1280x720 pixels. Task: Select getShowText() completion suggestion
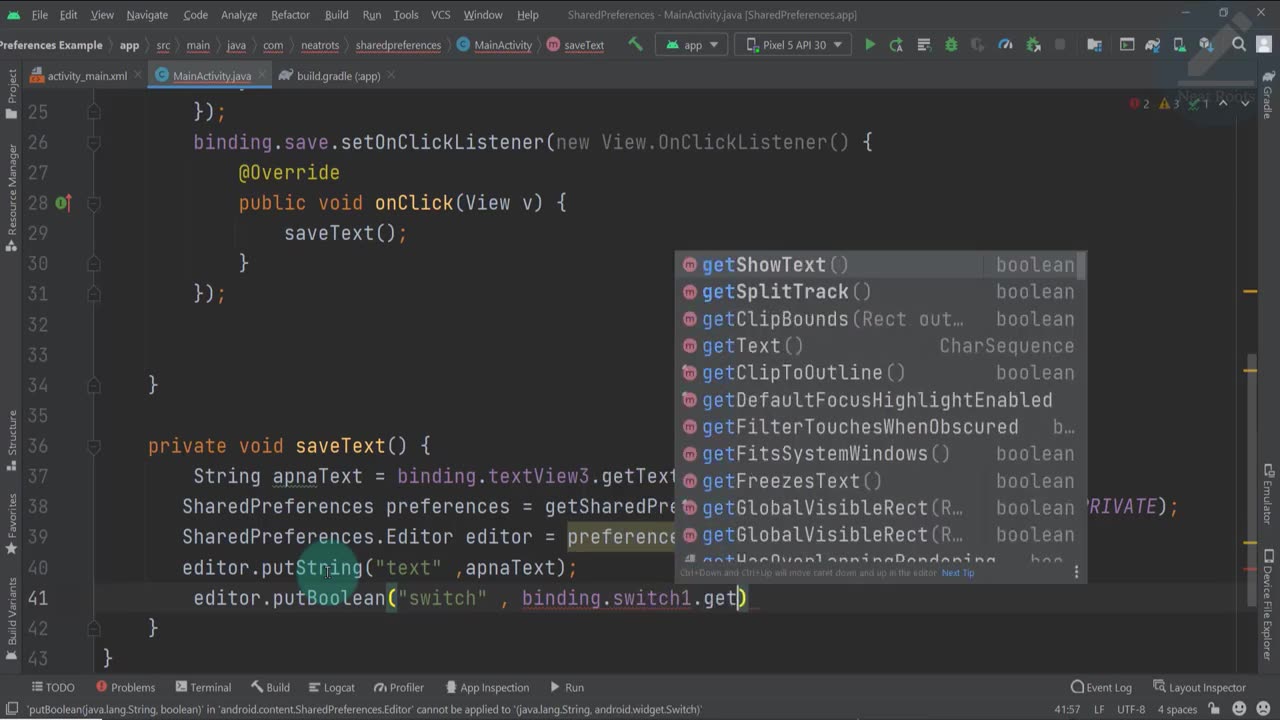pos(880,265)
